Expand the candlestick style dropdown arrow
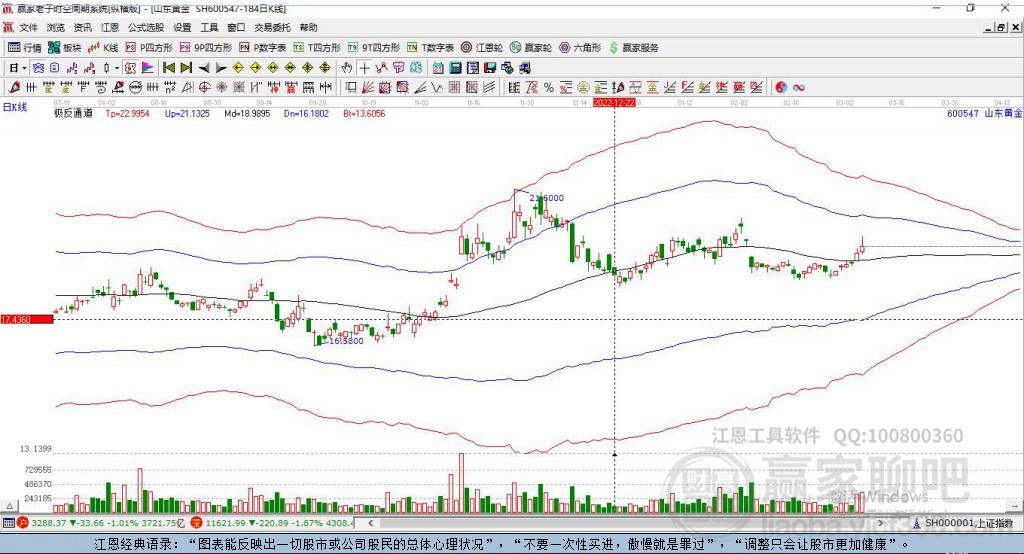1024x554 pixels. click(117, 68)
